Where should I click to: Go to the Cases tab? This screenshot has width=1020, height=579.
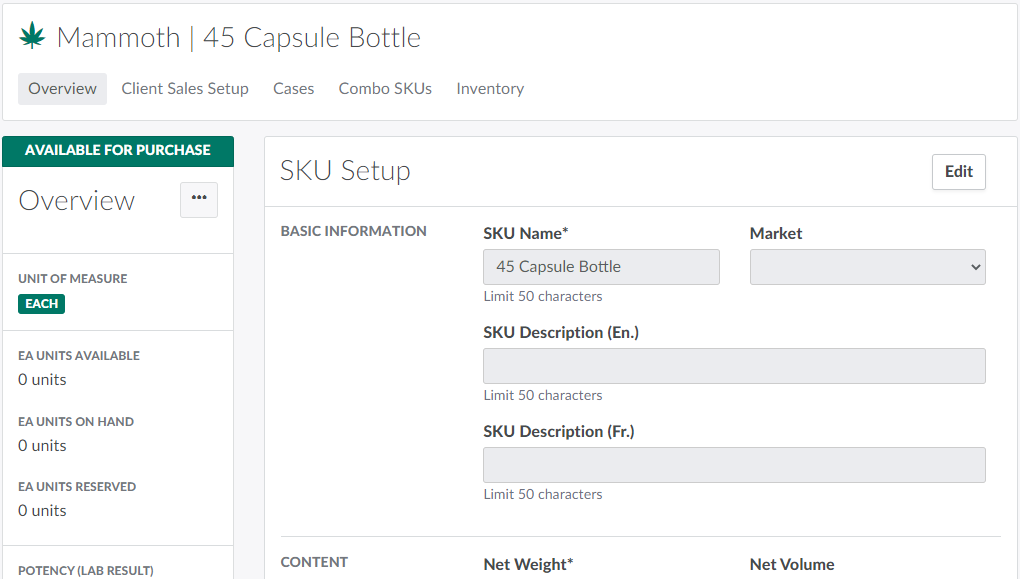point(293,89)
